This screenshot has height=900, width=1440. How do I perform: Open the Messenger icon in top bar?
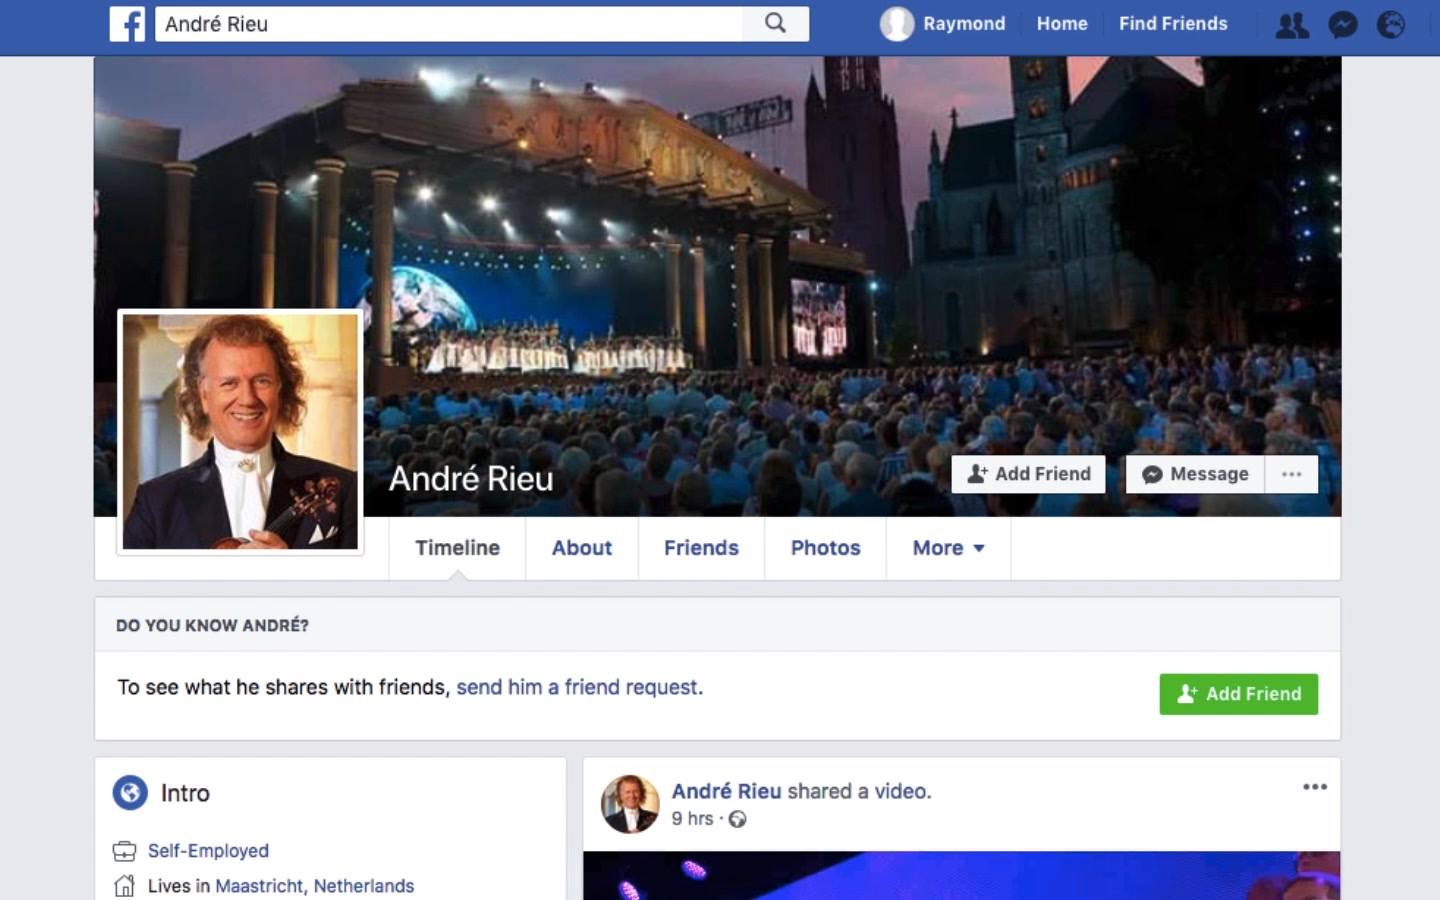[1342, 24]
